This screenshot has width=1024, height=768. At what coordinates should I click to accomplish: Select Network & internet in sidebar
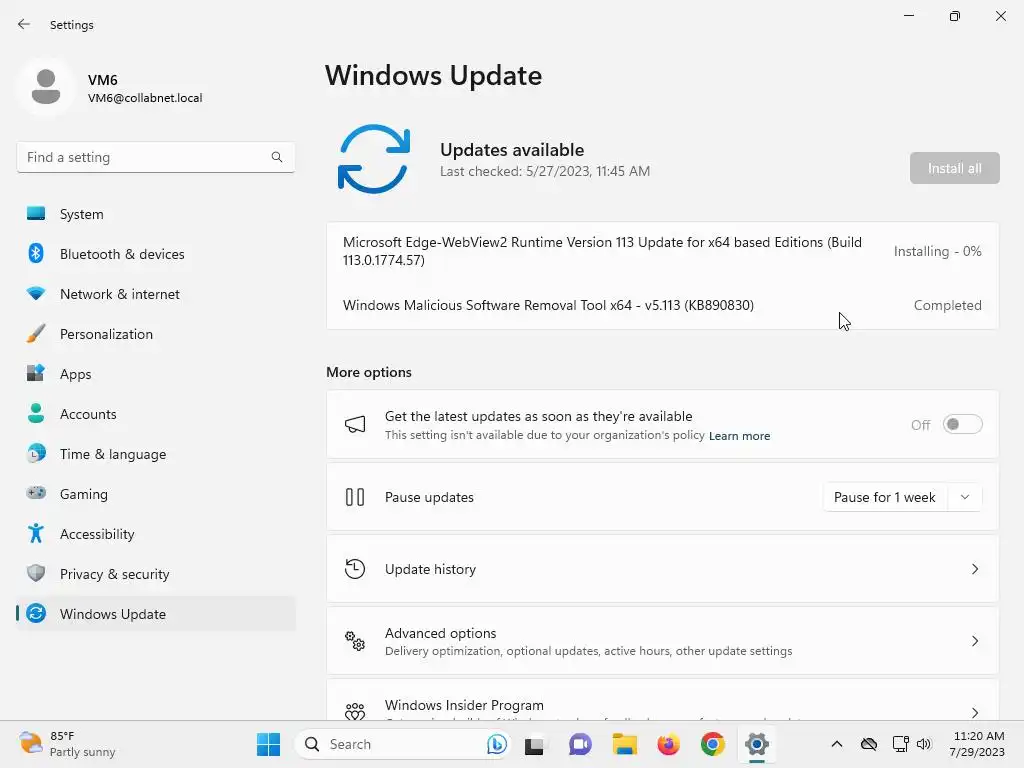pyautogui.click(x=156, y=294)
